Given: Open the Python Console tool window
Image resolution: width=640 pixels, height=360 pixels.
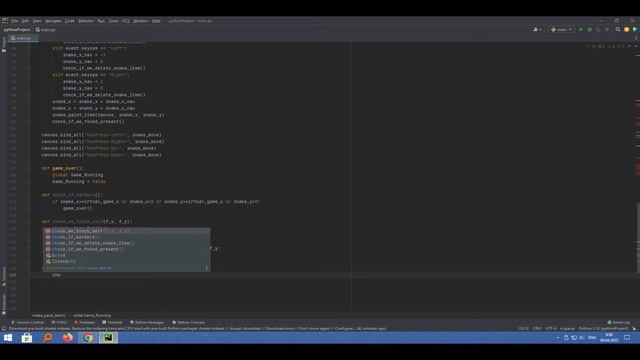Looking at the screenshot, I should pyautogui.click(x=189, y=322).
